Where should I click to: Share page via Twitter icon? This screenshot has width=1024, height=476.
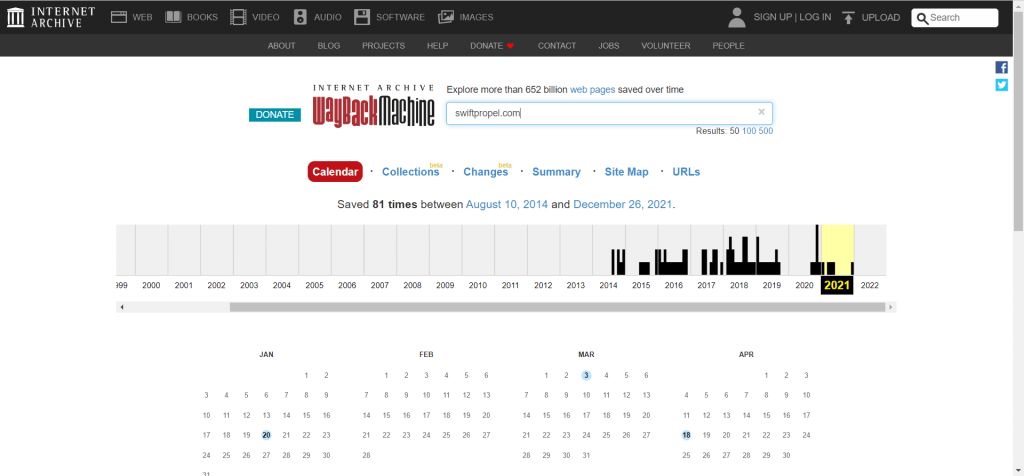click(x=1001, y=85)
